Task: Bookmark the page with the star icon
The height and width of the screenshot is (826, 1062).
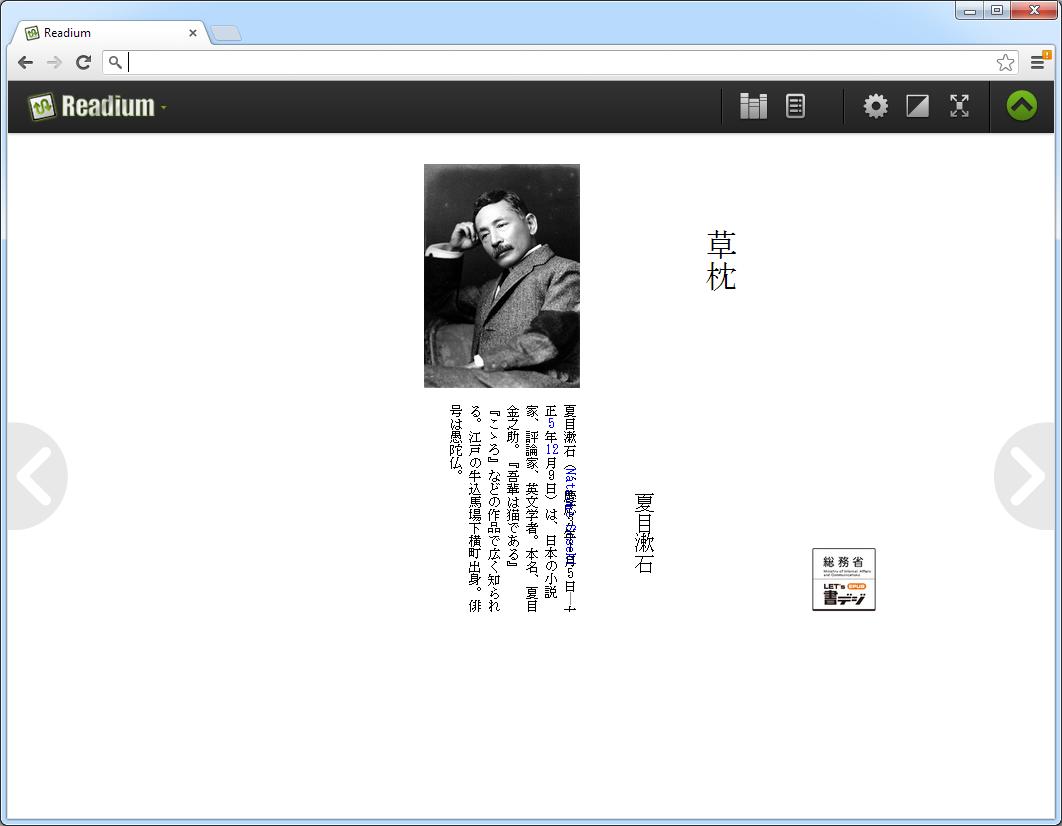Action: 1005,63
